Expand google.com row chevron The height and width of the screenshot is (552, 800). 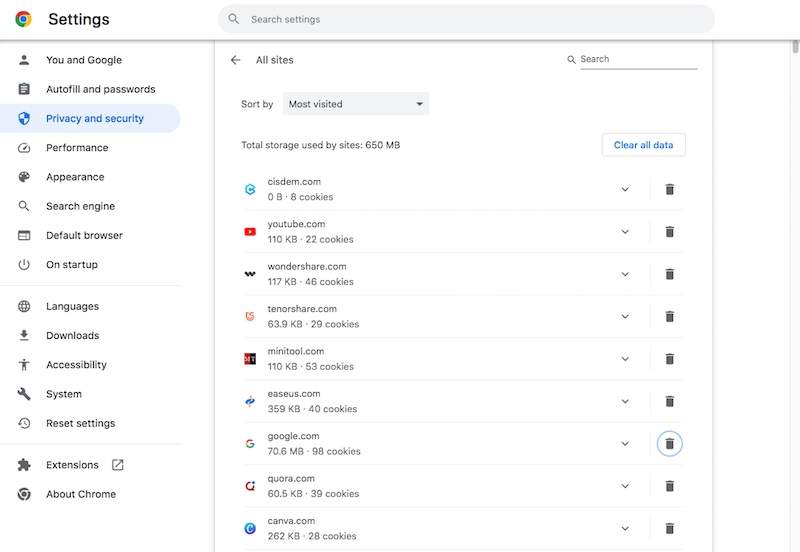tap(625, 443)
